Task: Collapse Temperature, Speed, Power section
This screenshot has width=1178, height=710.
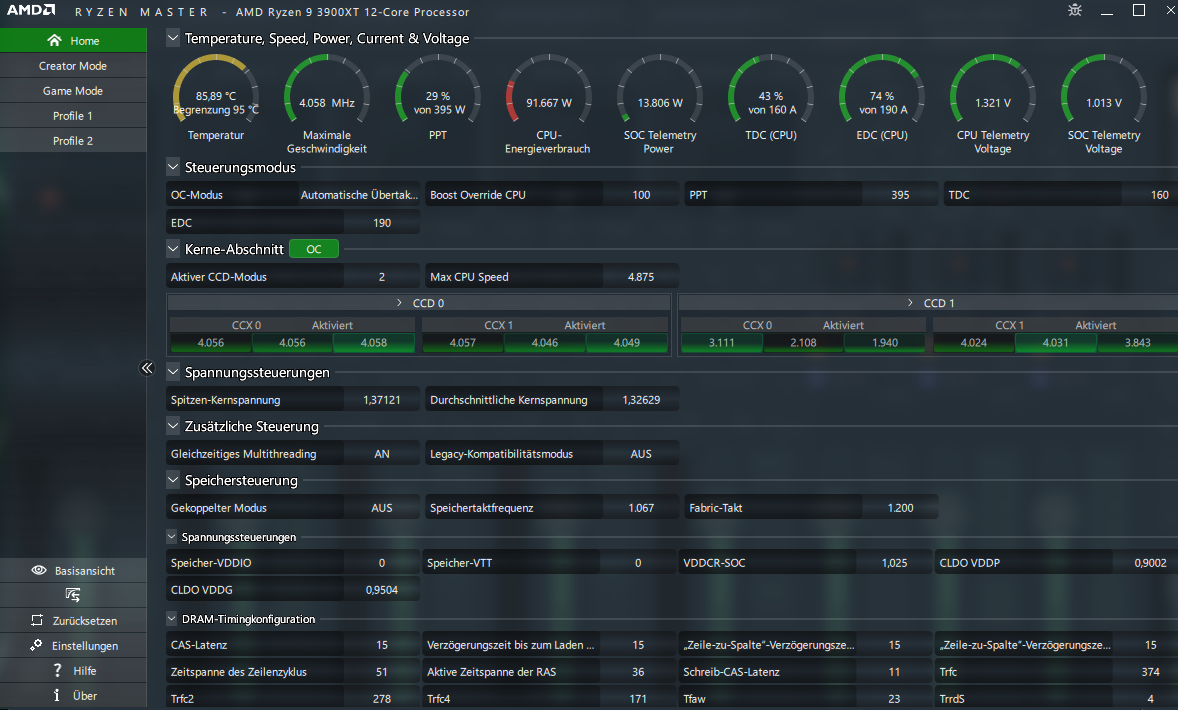Action: click(173, 38)
